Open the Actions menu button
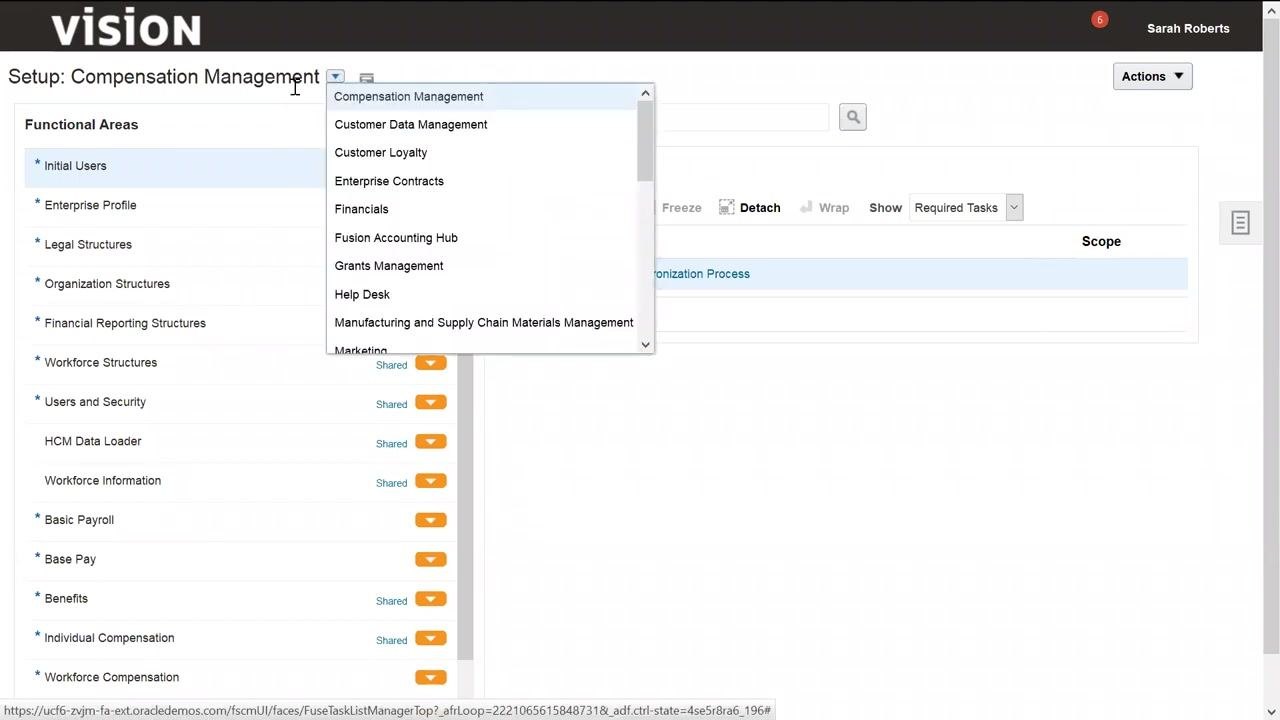 coord(1153,76)
